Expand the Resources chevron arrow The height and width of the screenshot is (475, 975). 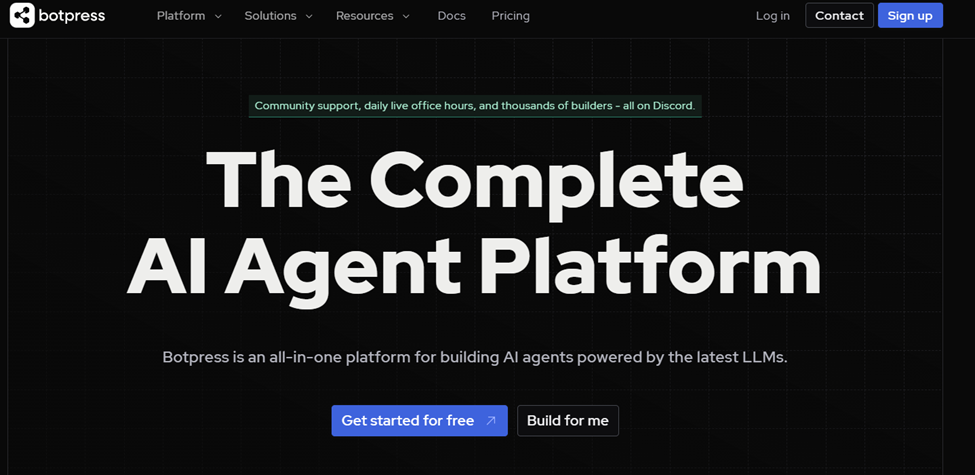(406, 17)
